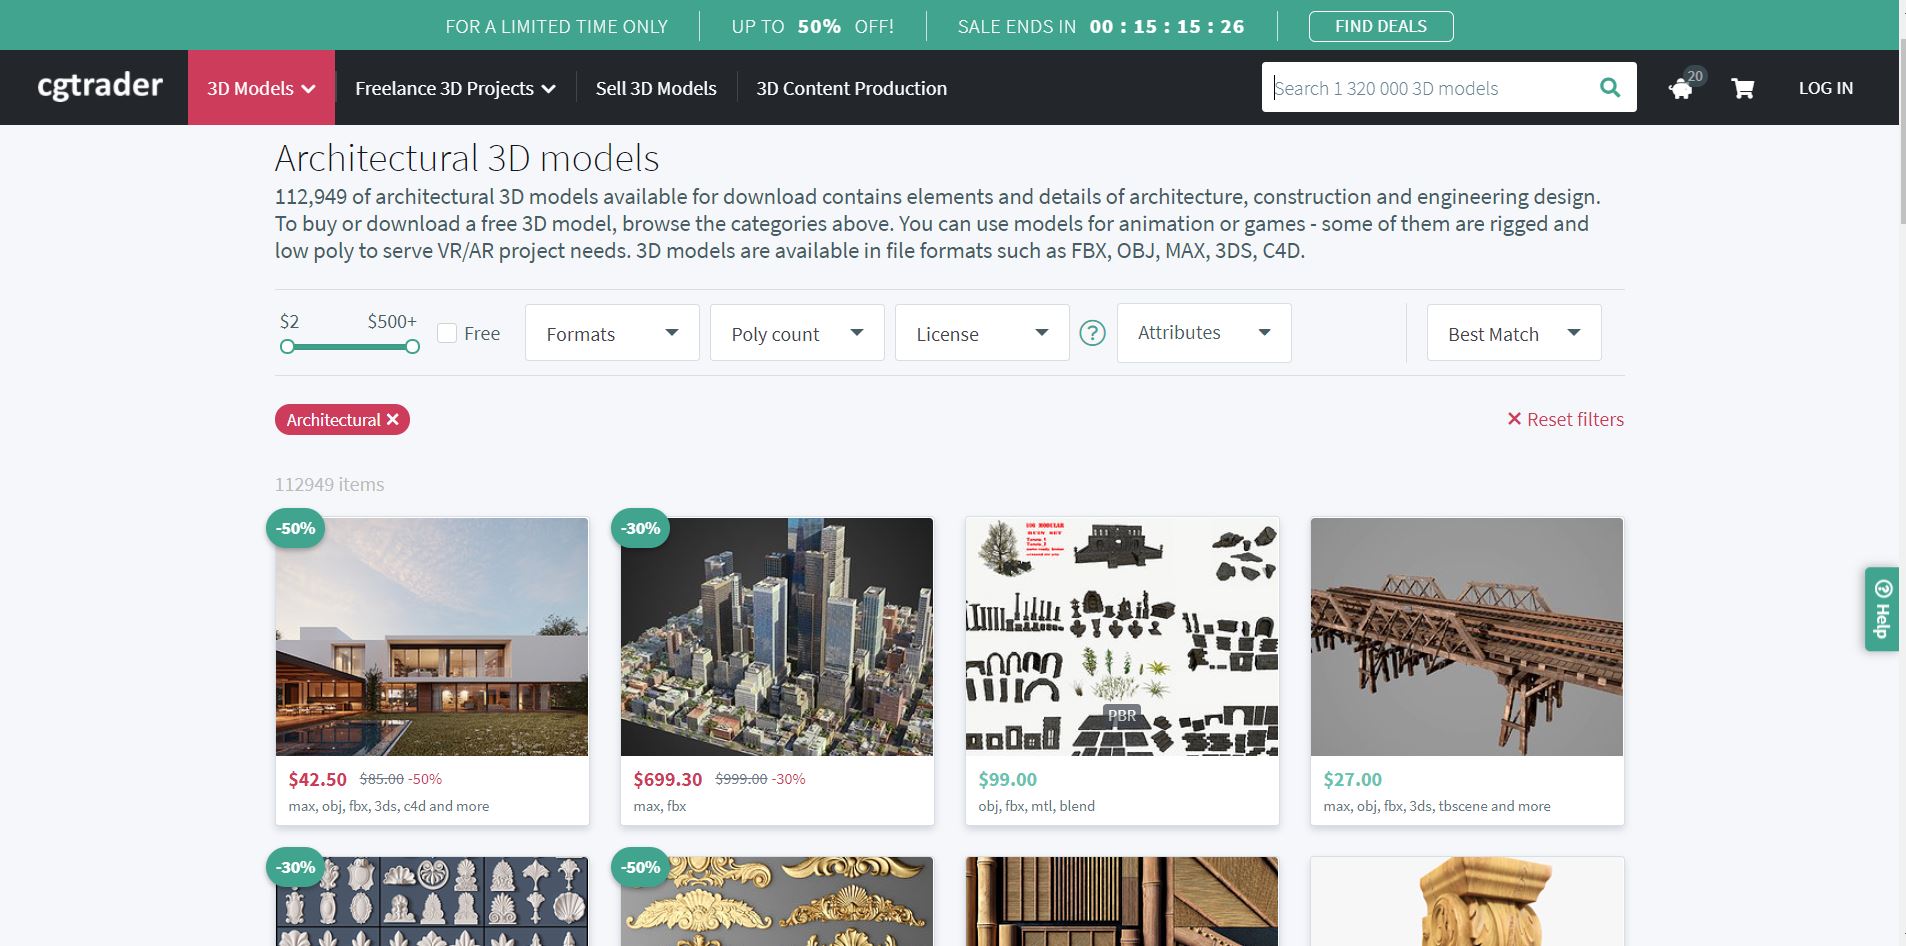
Task: Expand the Formats dropdown
Action: point(611,333)
